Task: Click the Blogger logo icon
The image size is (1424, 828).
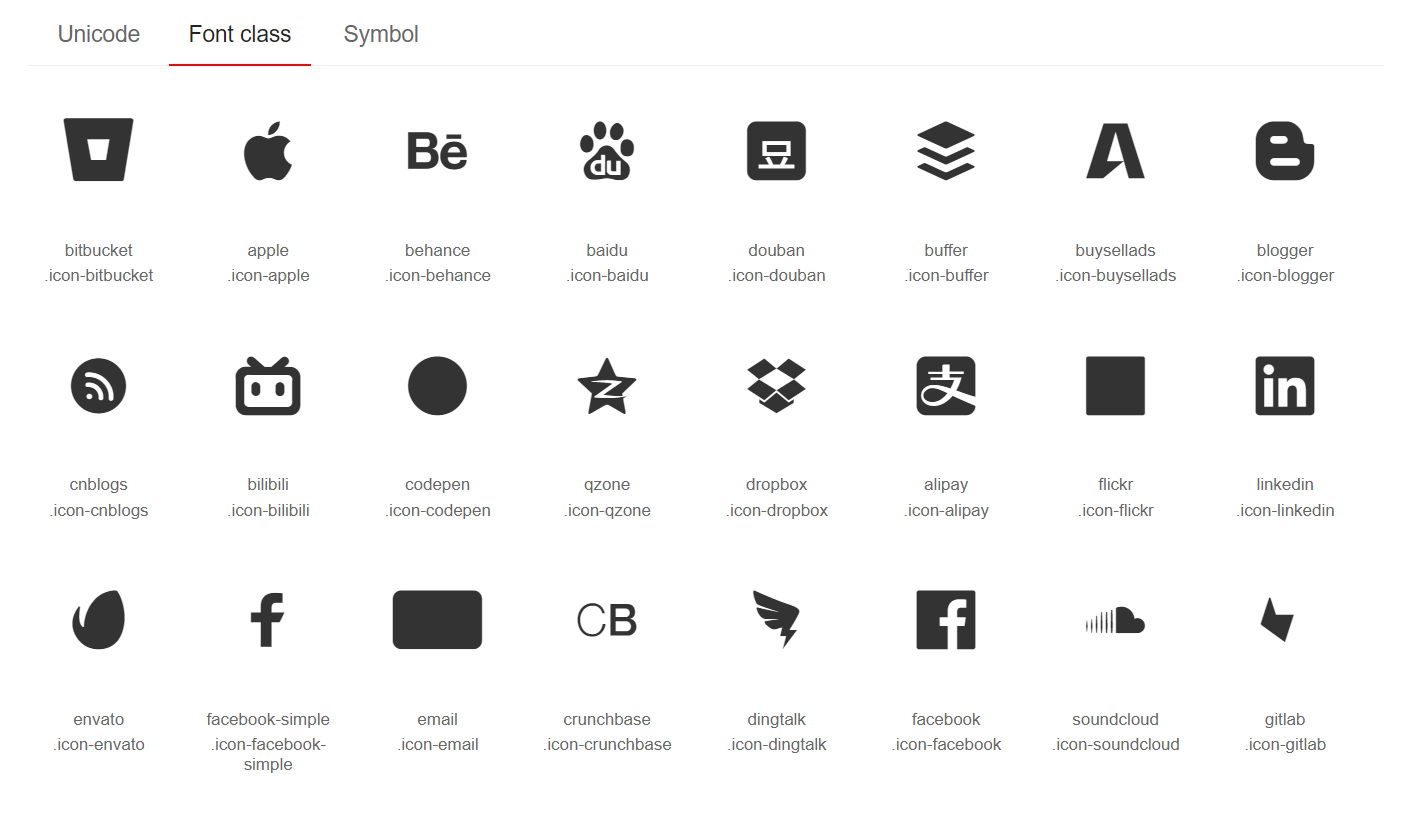Action: coord(1285,151)
